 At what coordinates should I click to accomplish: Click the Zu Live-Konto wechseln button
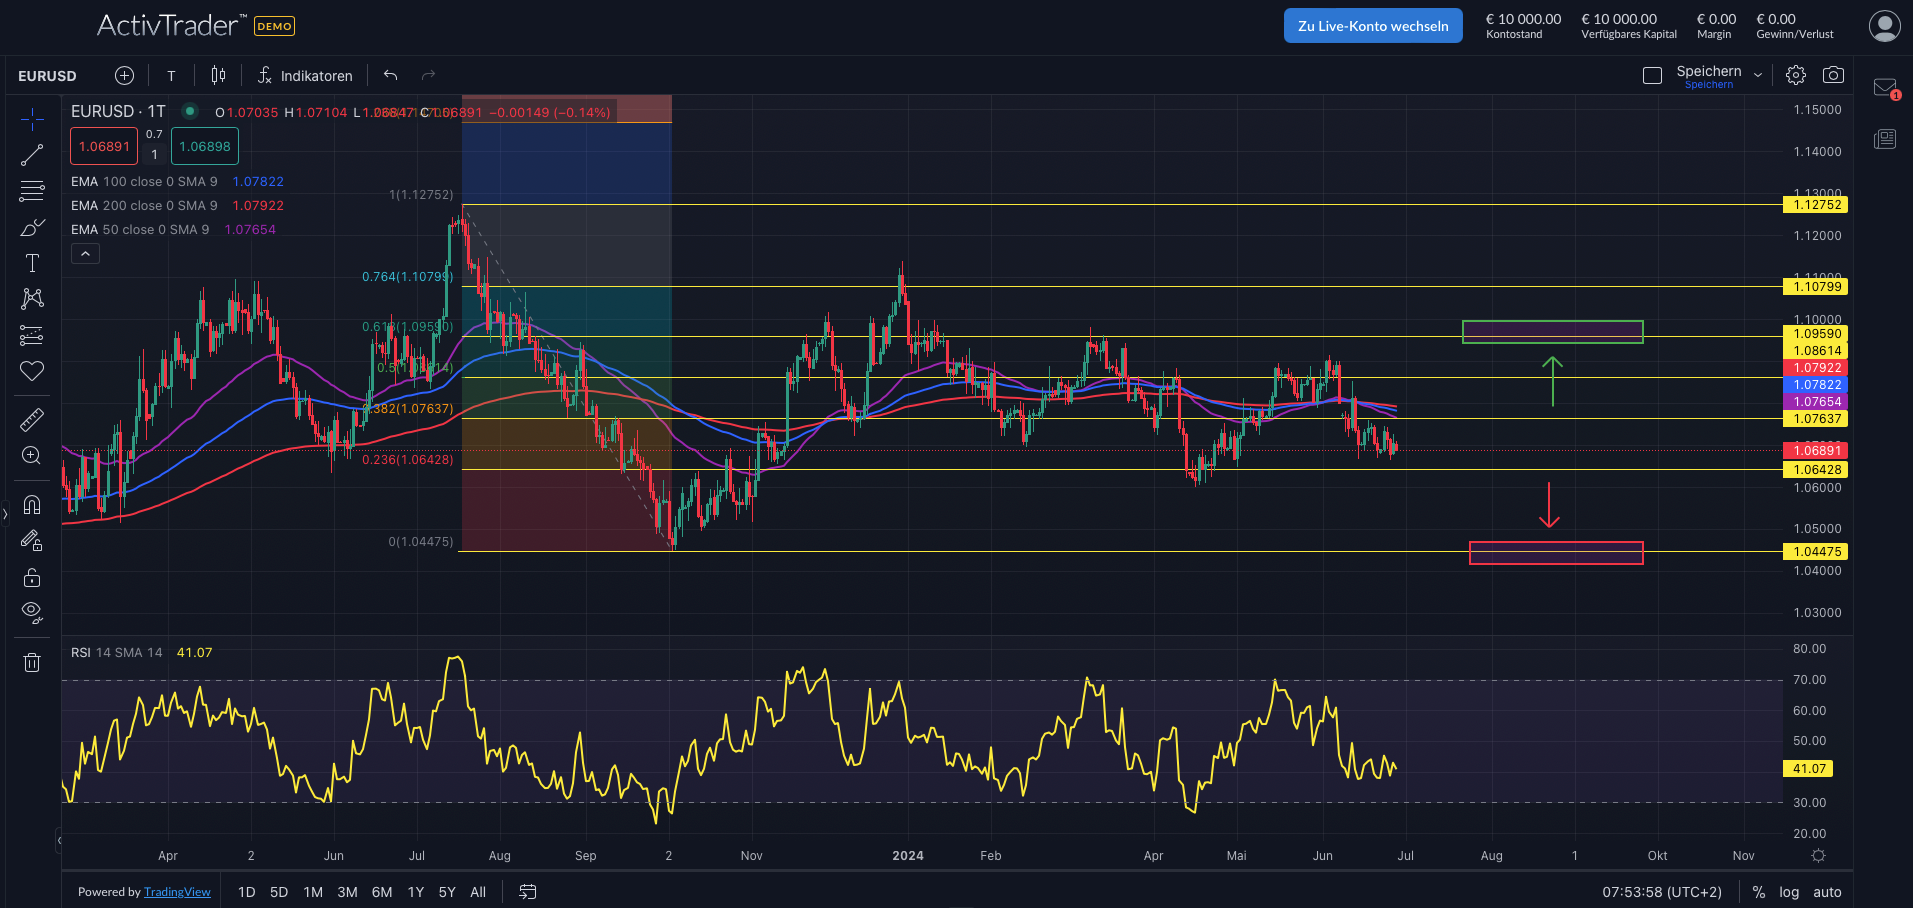pyautogui.click(x=1372, y=25)
